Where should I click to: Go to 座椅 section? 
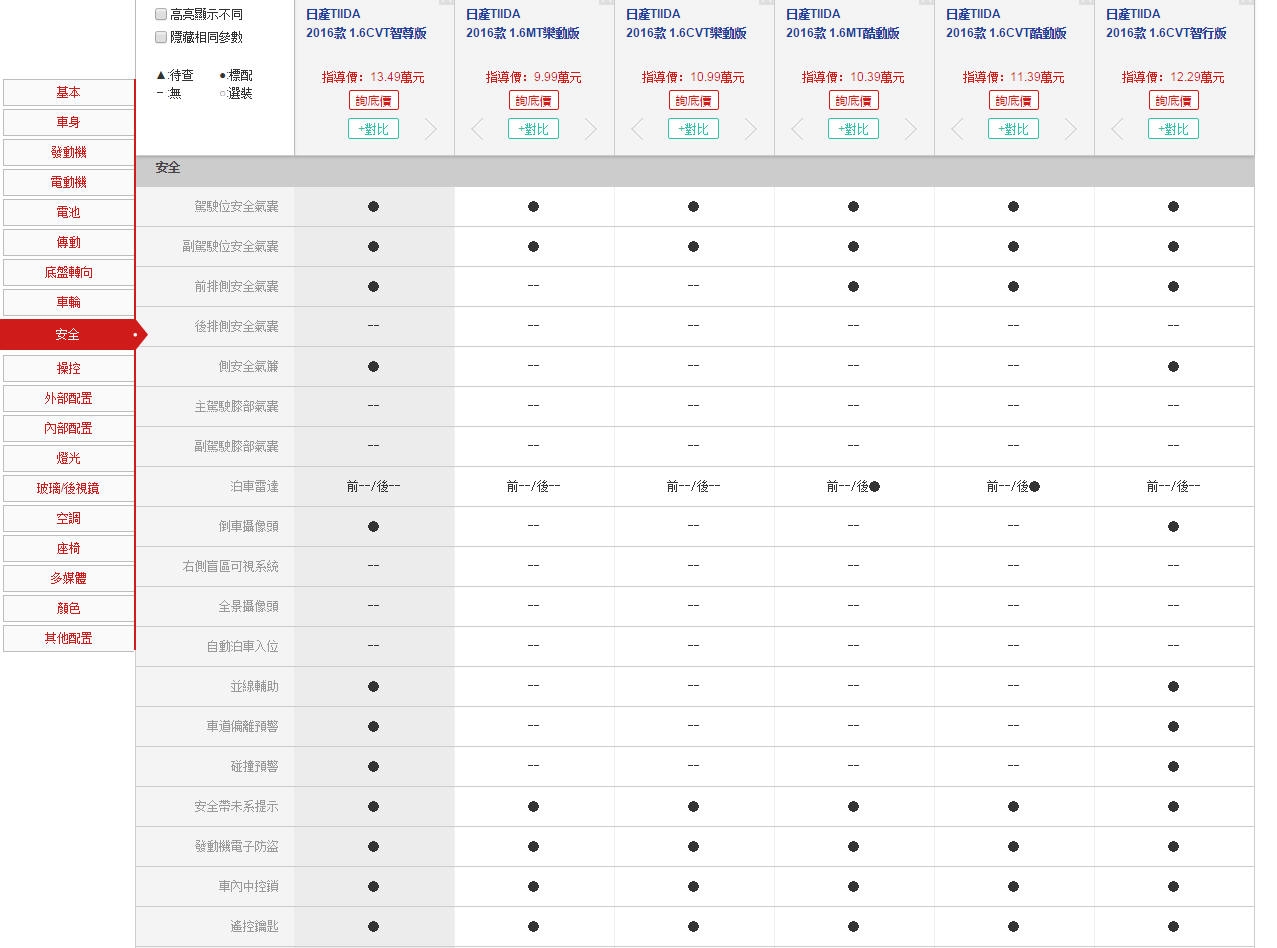click(68, 548)
